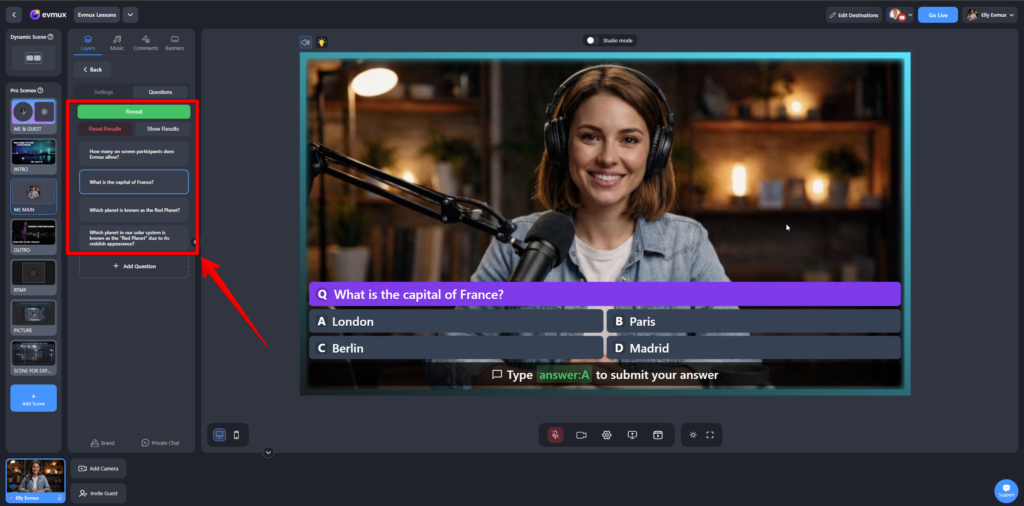Viewport: 1024px width, 506px height.
Task: Open the screen share icon
Action: 632,435
